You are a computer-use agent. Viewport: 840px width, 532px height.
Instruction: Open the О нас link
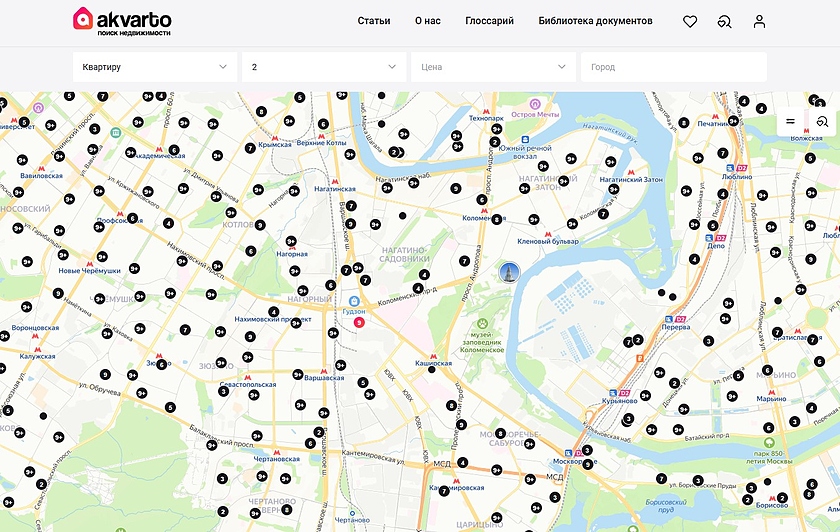pos(427,21)
